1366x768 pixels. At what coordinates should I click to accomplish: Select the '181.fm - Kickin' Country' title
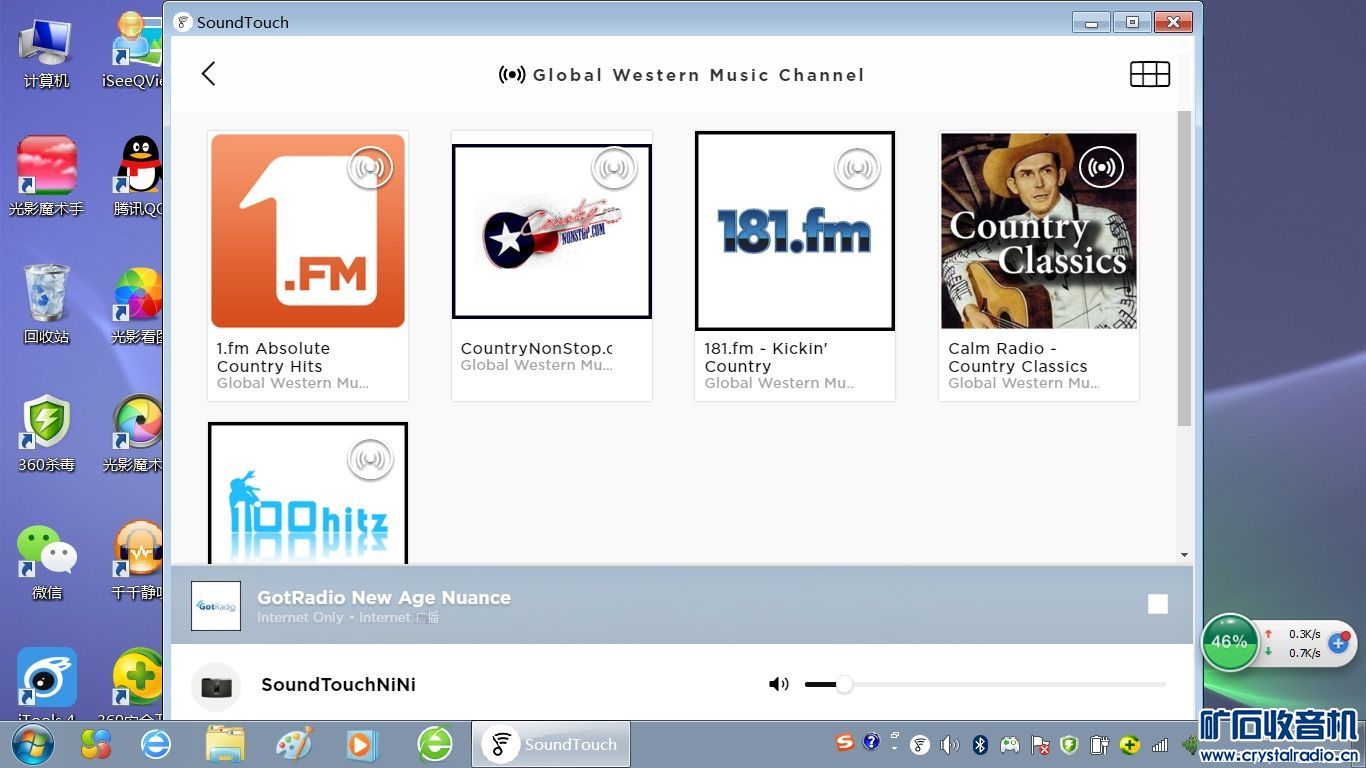(x=766, y=357)
